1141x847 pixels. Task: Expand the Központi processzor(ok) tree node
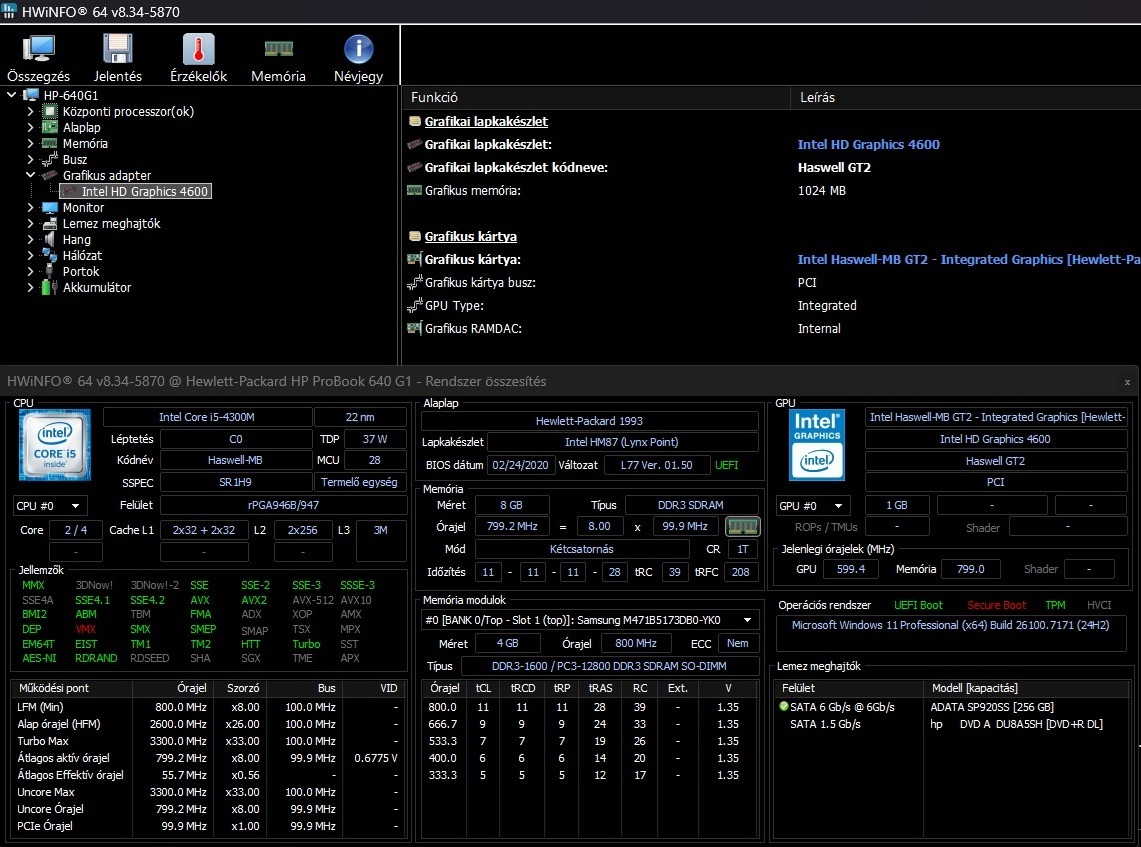(x=31, y=112)
